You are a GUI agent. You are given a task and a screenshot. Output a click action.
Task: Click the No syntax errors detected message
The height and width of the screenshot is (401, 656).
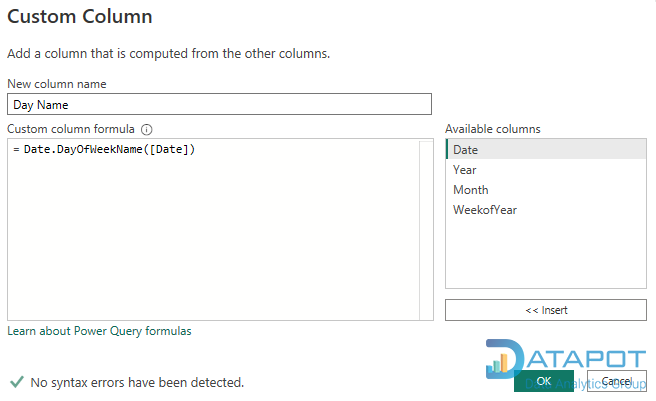(x=137, y=382)
